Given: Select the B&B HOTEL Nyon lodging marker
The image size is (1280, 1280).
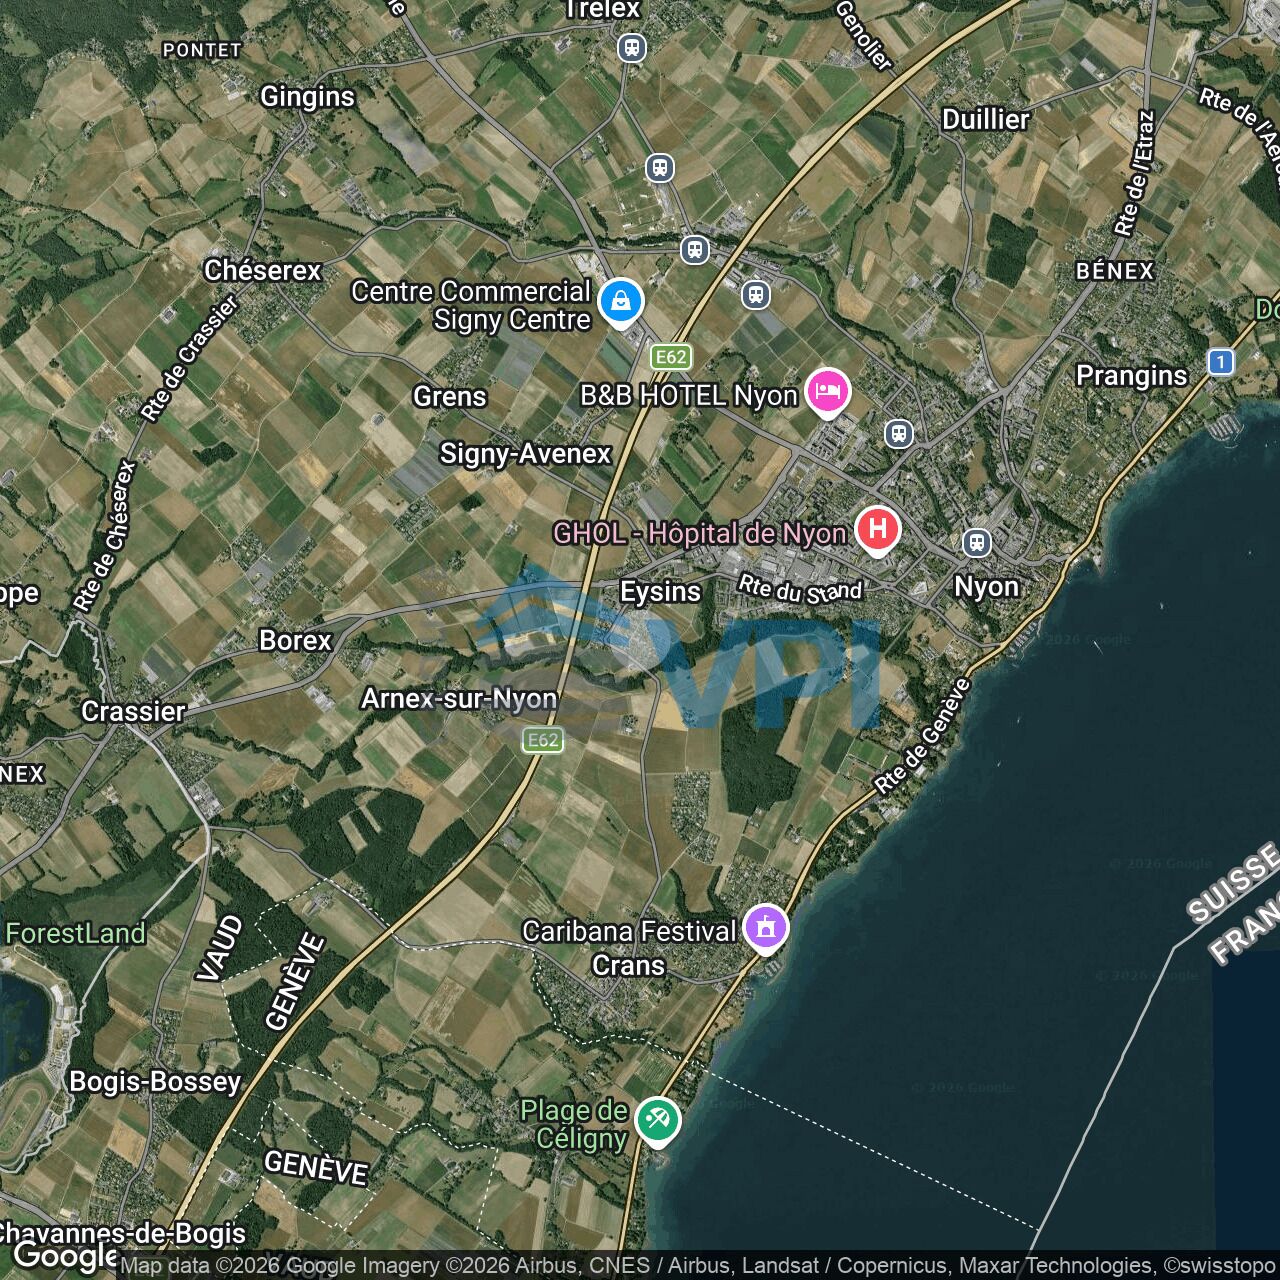Looking at the screenshot, I should pos(828,393).
